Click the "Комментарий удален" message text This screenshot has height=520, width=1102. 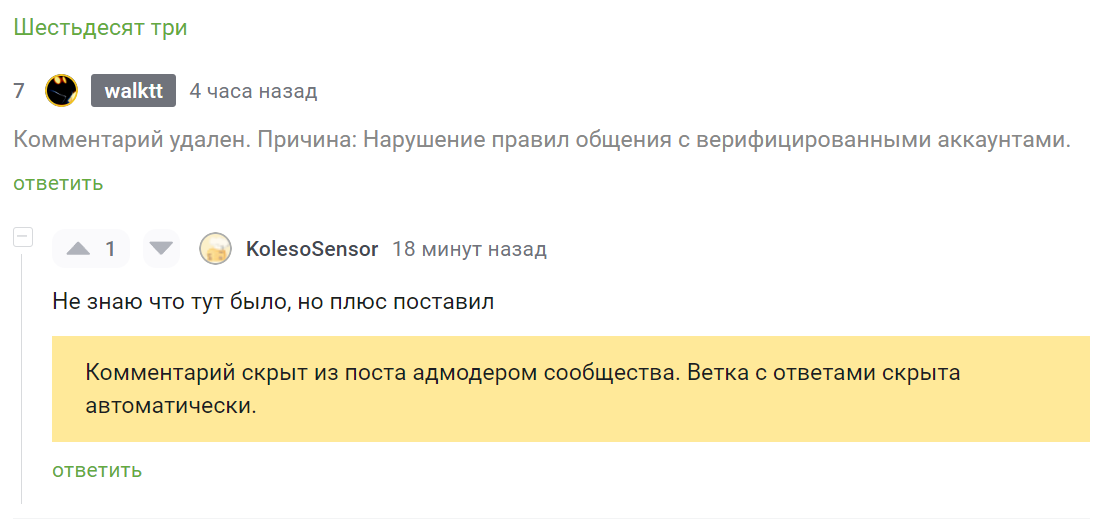click(130, 140)
